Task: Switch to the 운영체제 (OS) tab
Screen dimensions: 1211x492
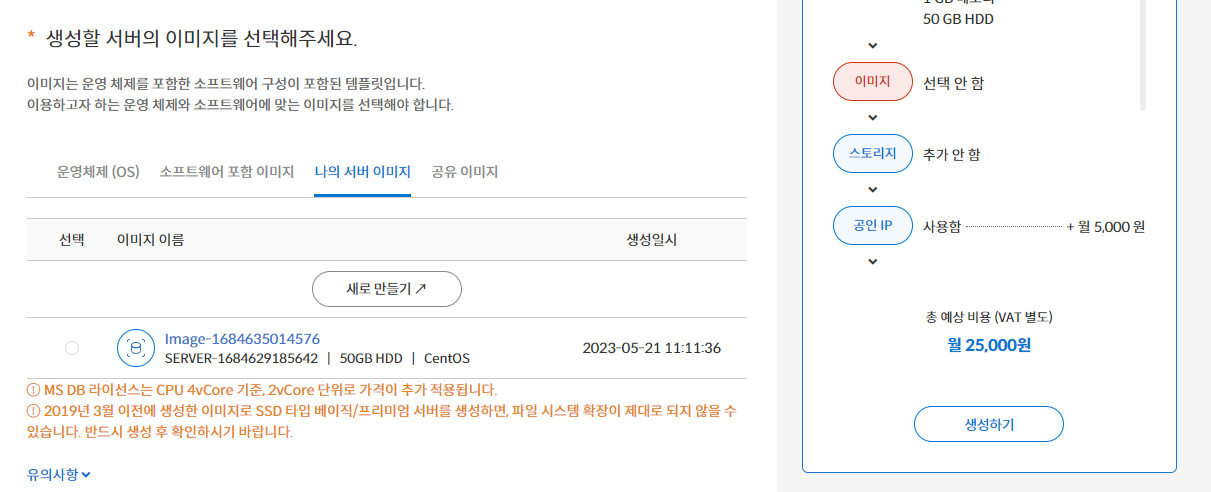Action: click(x=98, y=172)
